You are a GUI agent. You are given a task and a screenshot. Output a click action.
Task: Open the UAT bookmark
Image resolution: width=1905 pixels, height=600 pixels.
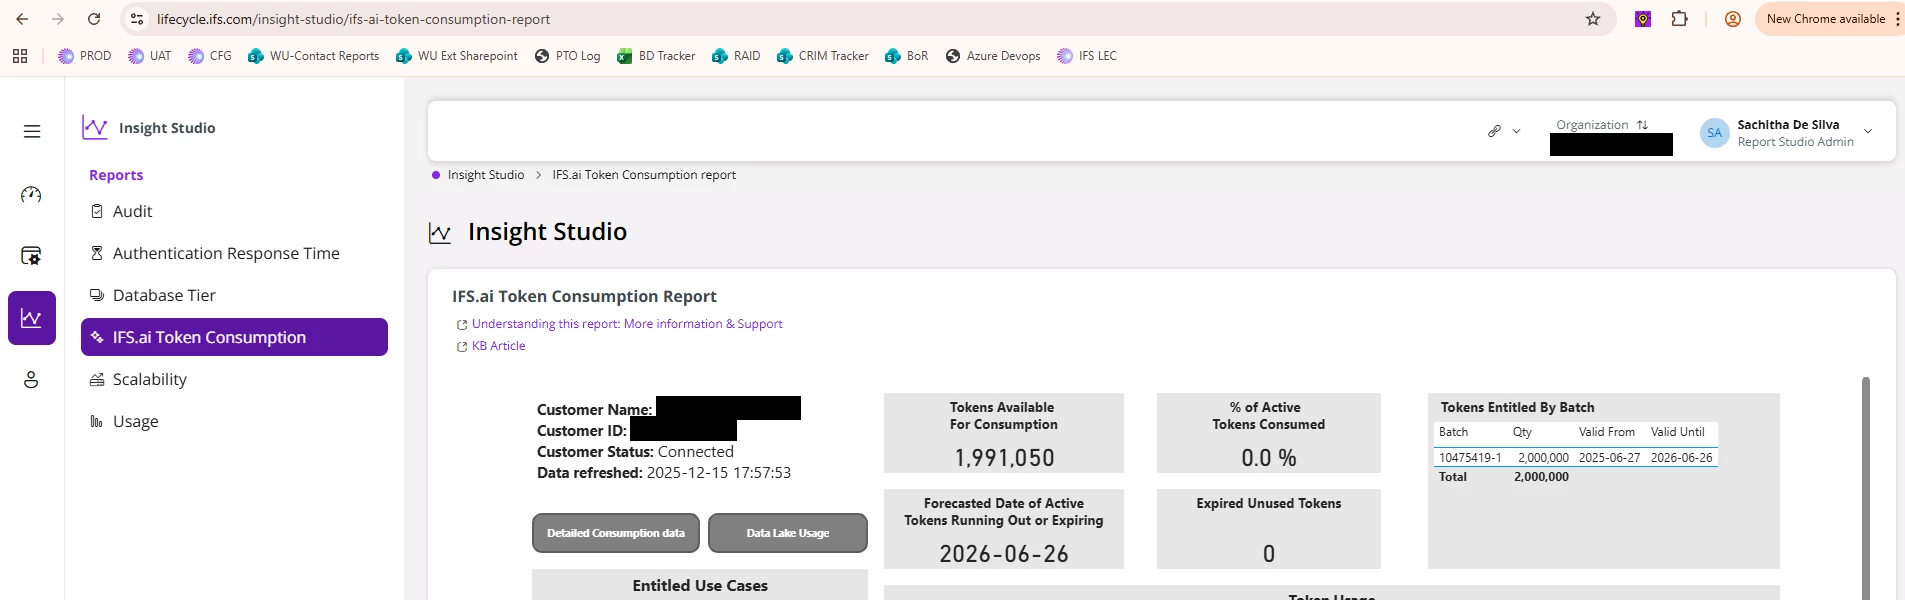150,56
